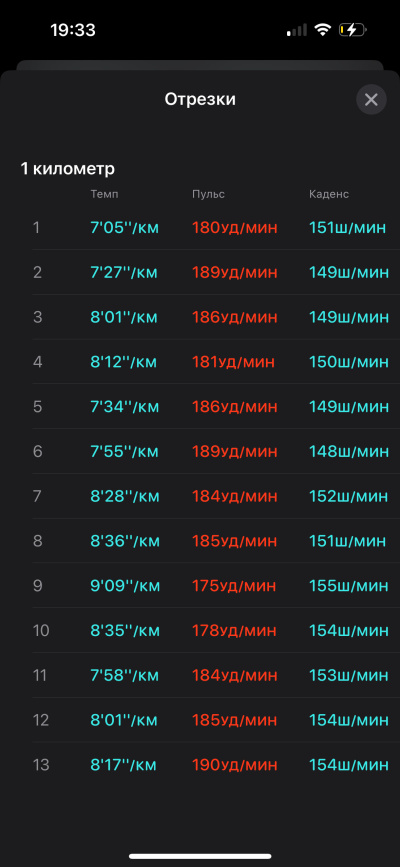The height and width of the screenshot is (867, 400).
Task: Select split 9 pace 9'09''/км
Action: [125, 586]
